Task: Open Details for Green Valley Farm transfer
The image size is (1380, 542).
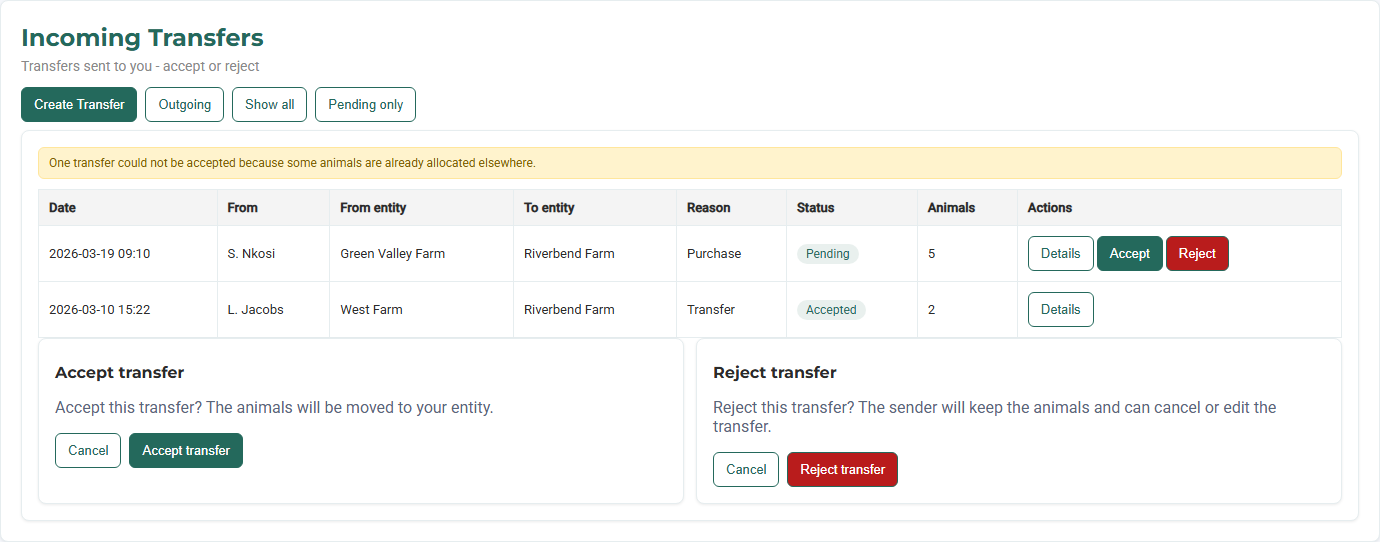Action: (x=1060, y=253)
